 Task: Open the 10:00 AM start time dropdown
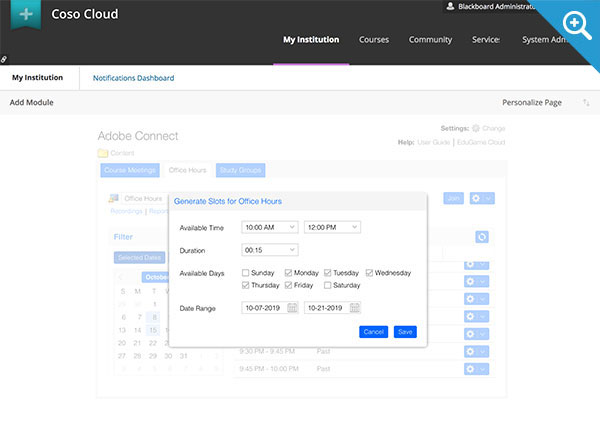270,227
